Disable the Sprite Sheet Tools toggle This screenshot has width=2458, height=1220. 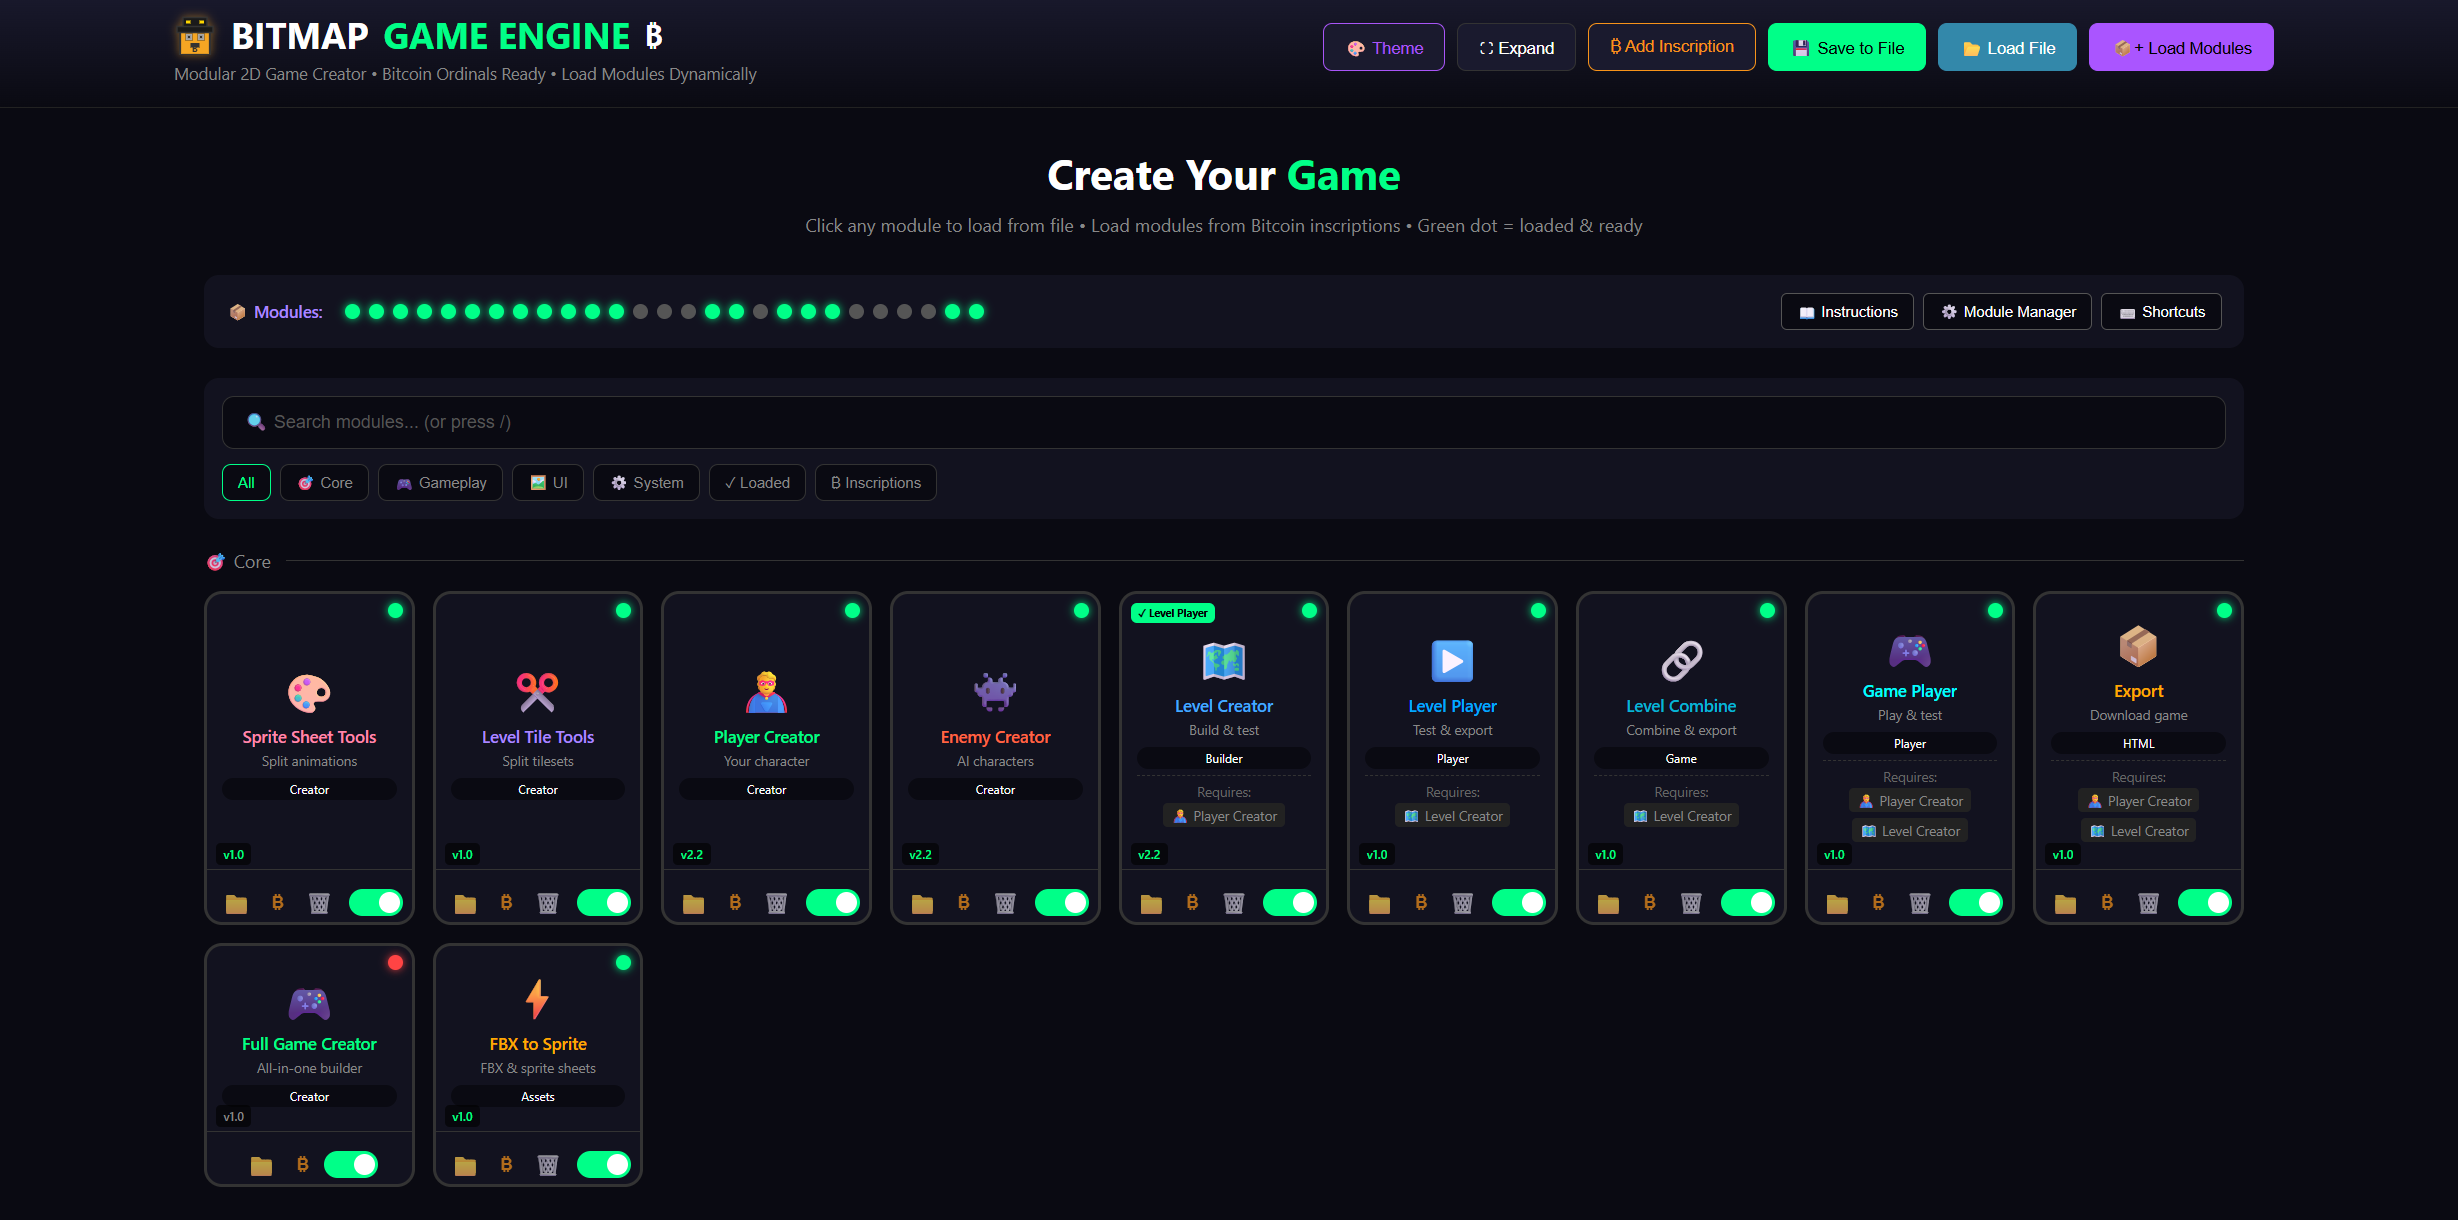click(376, 903)
